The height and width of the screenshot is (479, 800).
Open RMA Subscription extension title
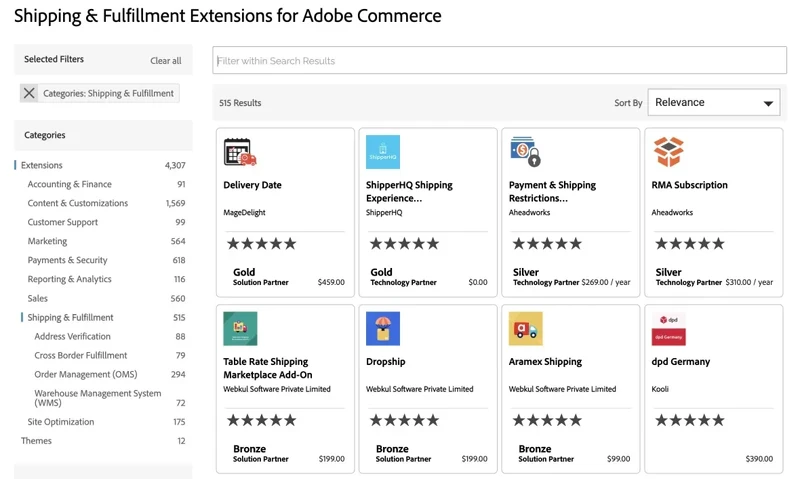[x=689, y=185]
